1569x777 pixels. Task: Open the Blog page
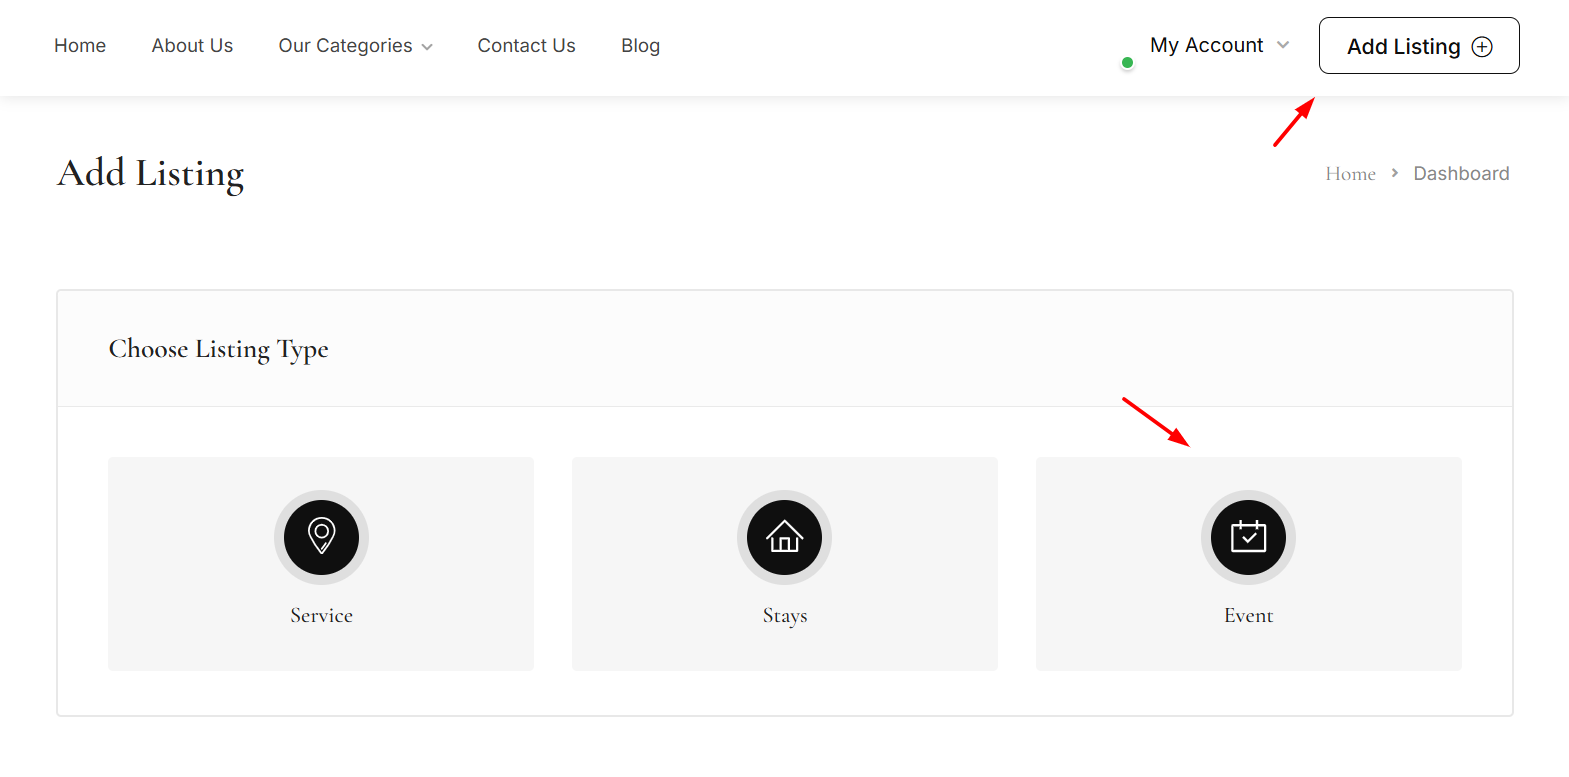640,46
